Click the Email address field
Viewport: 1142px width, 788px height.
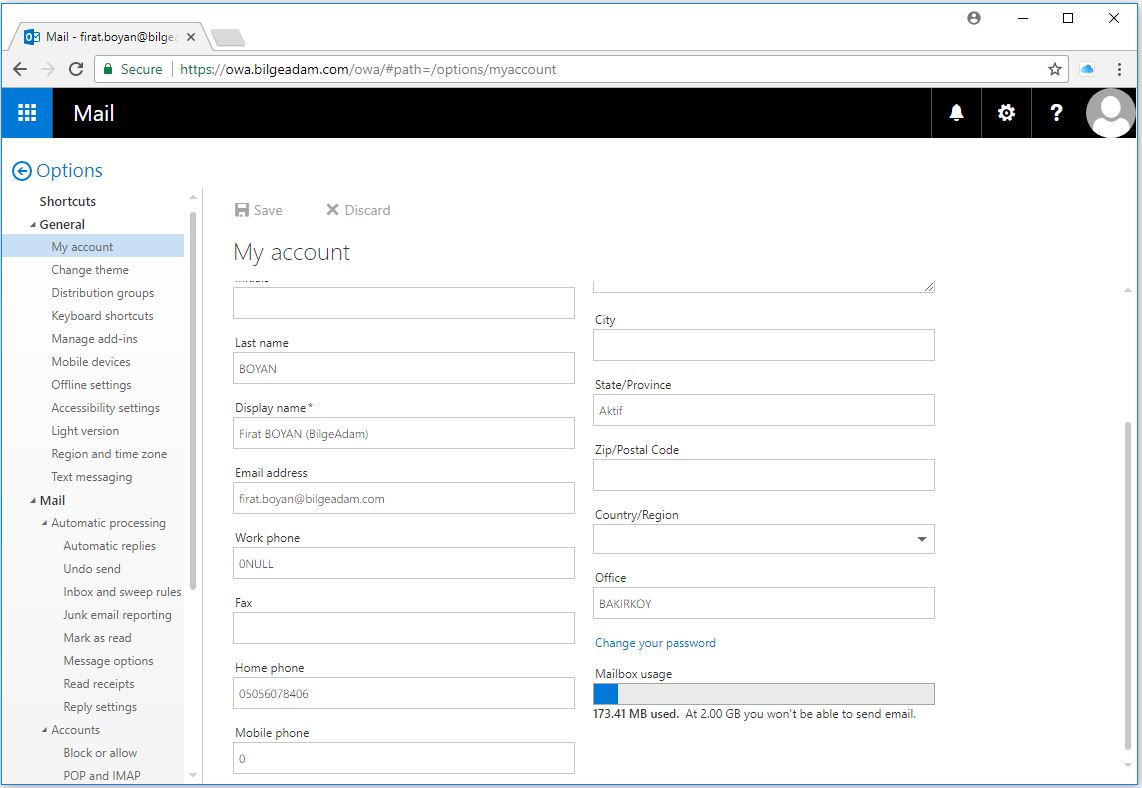[403, 498]
